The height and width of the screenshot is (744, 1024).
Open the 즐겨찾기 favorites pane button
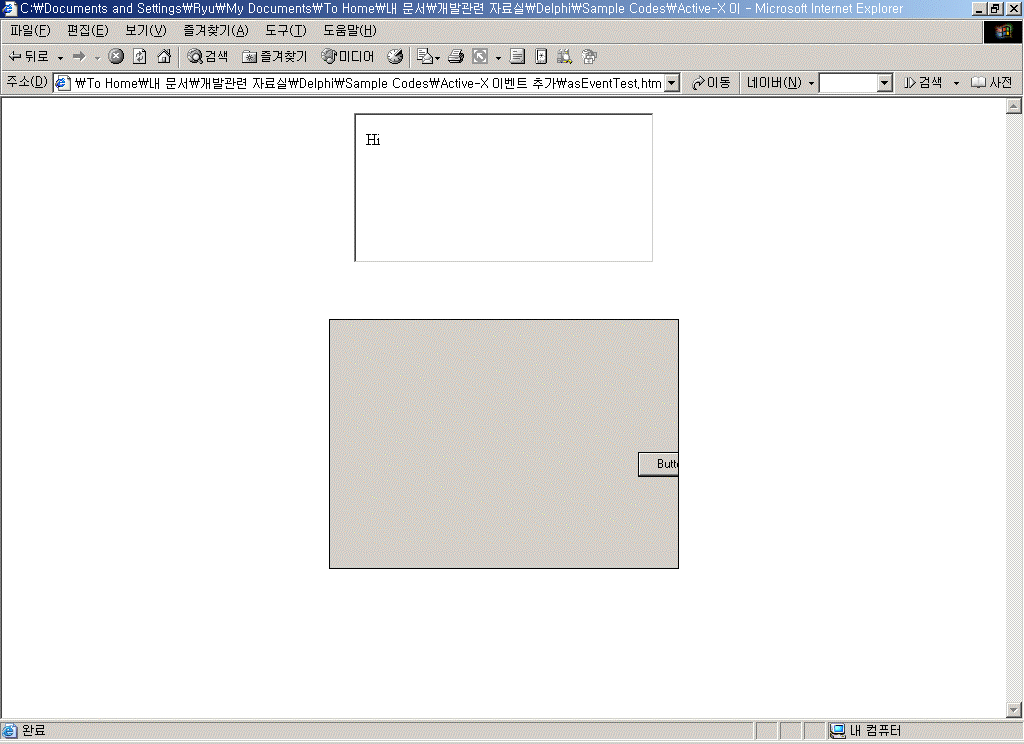(x=275, y=56)
